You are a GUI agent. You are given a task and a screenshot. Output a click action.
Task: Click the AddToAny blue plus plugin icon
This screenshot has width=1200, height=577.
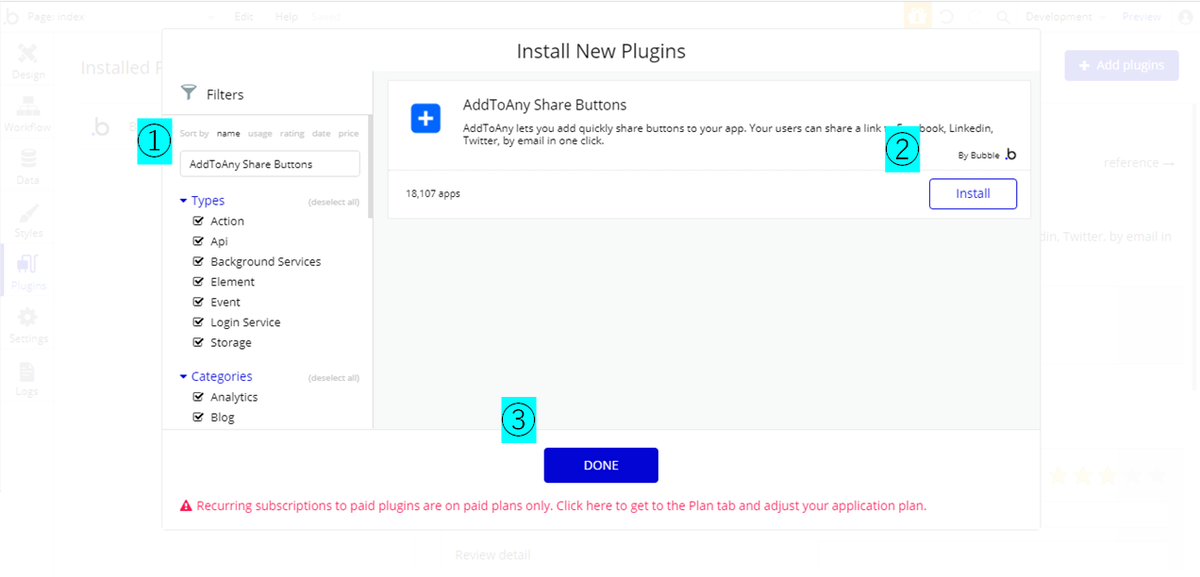pos(425,118)
